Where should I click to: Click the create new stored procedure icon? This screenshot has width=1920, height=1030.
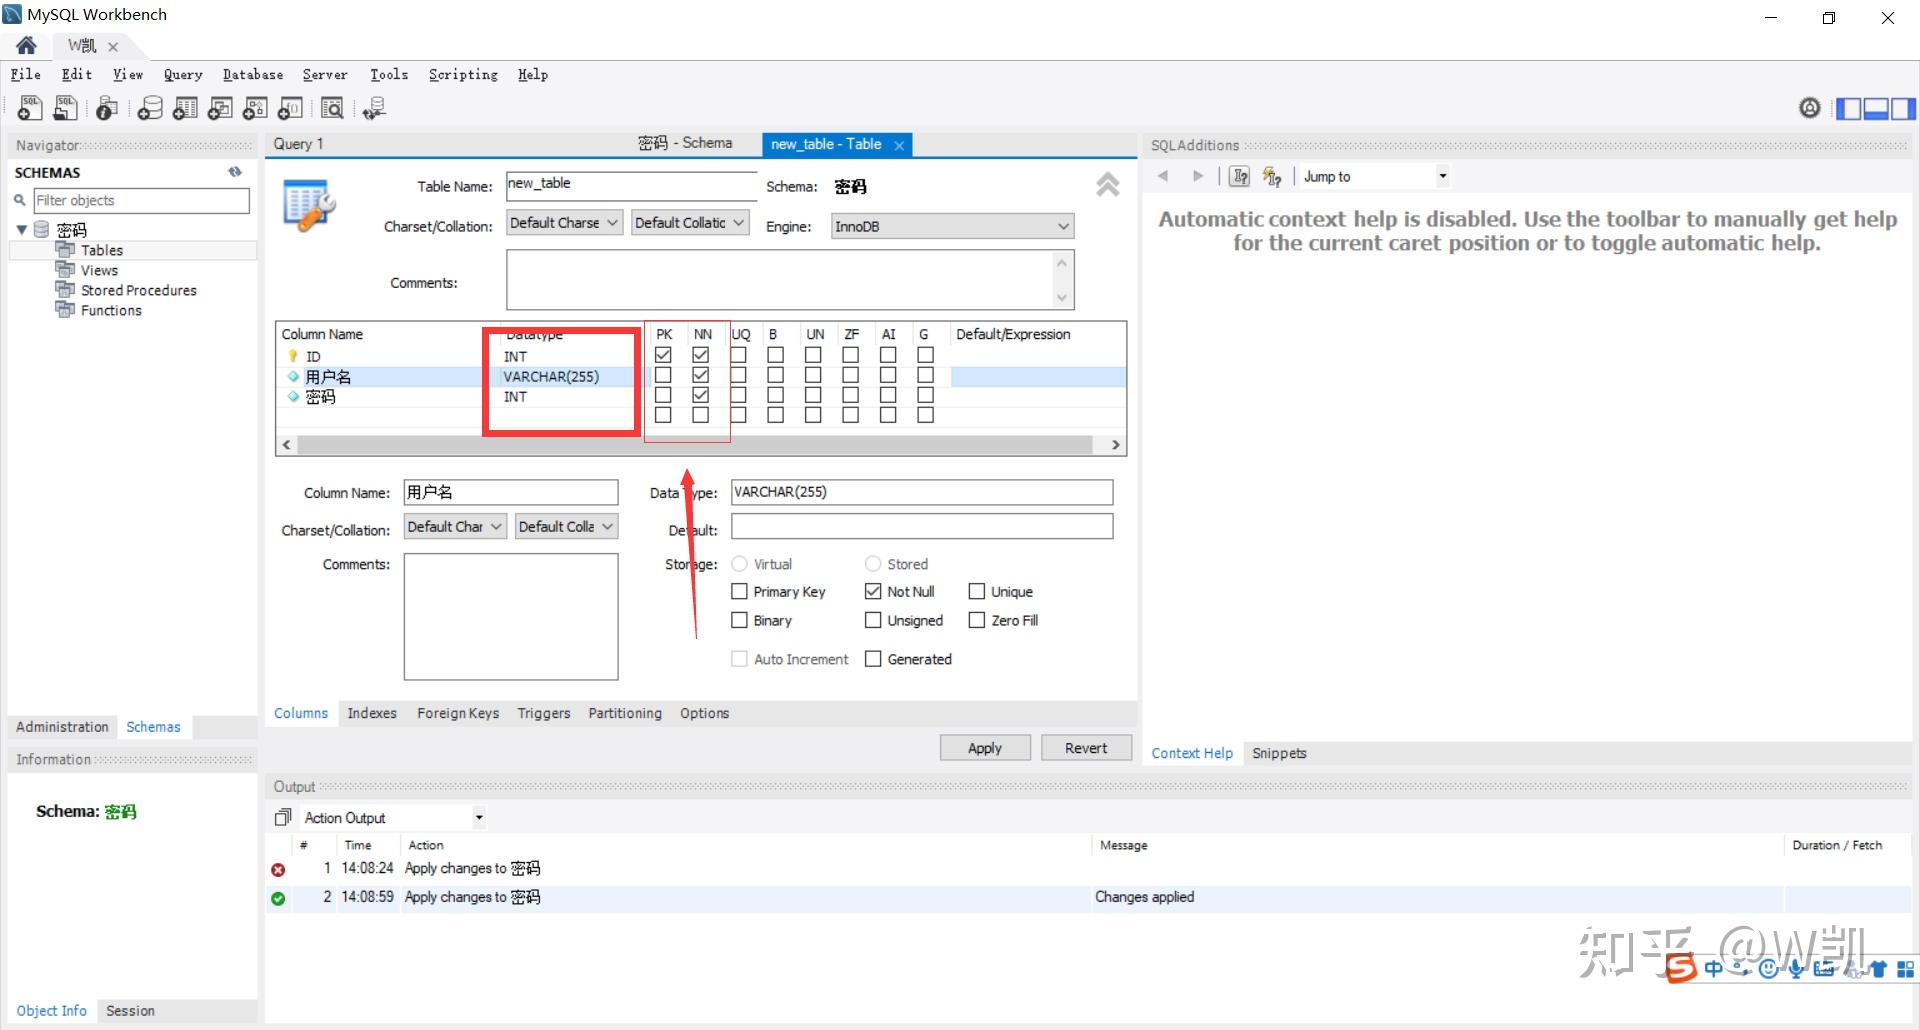[x=255, y=108]
